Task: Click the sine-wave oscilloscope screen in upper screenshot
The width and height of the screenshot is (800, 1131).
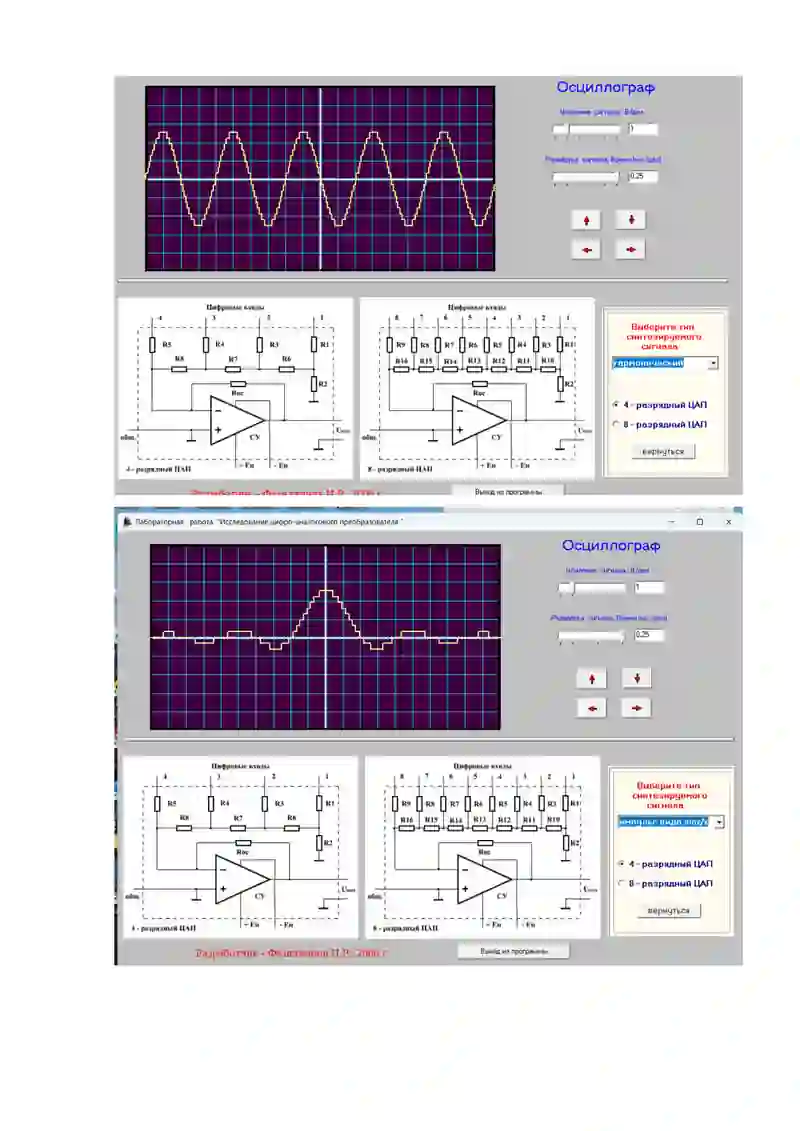Action: 320,178
